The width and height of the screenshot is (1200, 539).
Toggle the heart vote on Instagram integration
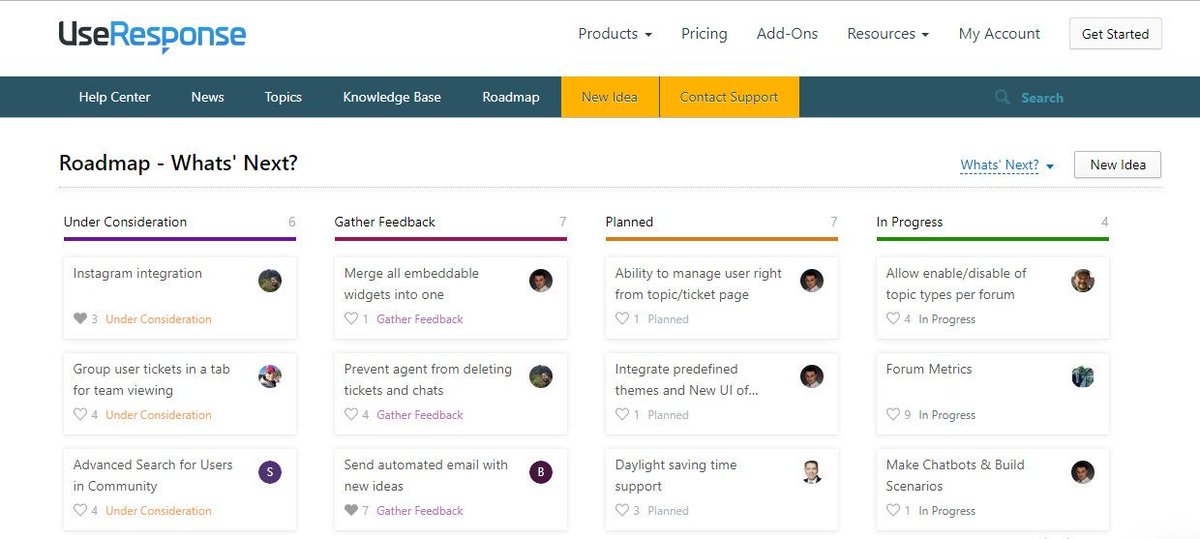tap(80, 319)
